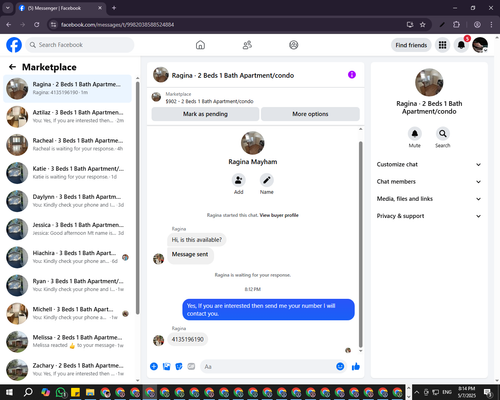Viewport: 500px width, 400px height.
Task: Mute the conversation bell icon
Action: click(415, 134)
